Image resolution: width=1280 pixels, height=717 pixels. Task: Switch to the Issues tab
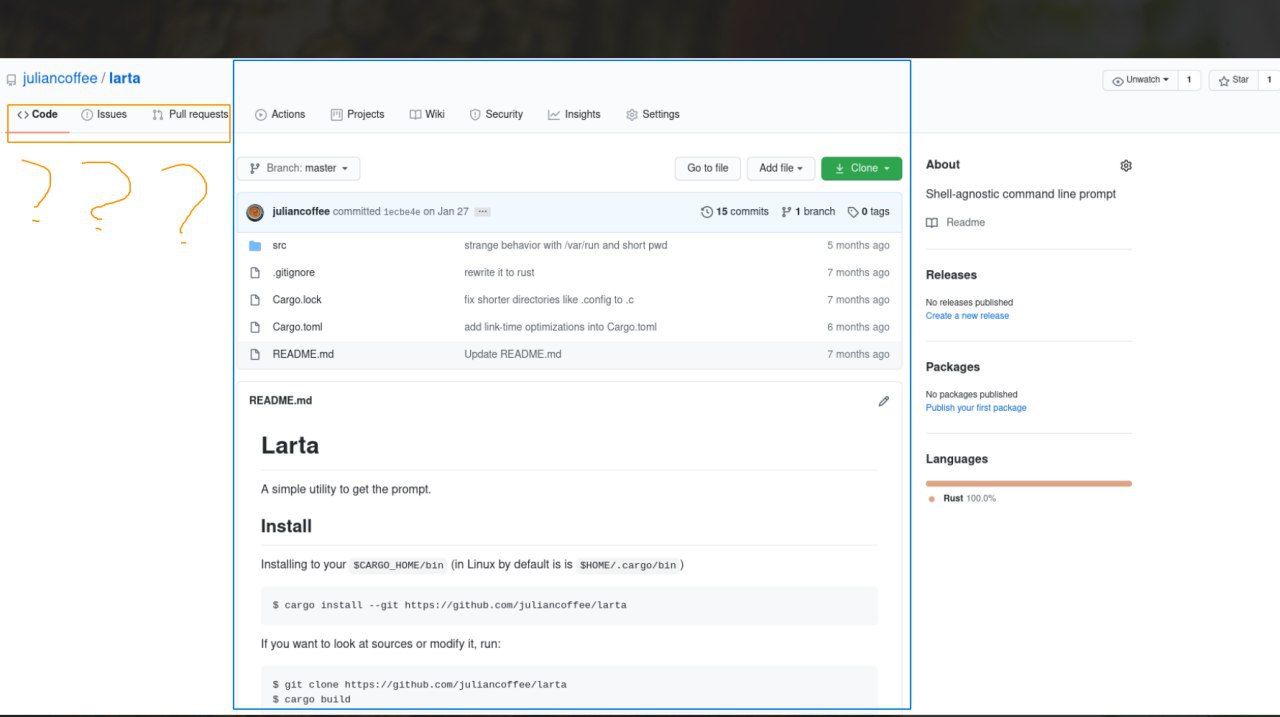[104, 114]
